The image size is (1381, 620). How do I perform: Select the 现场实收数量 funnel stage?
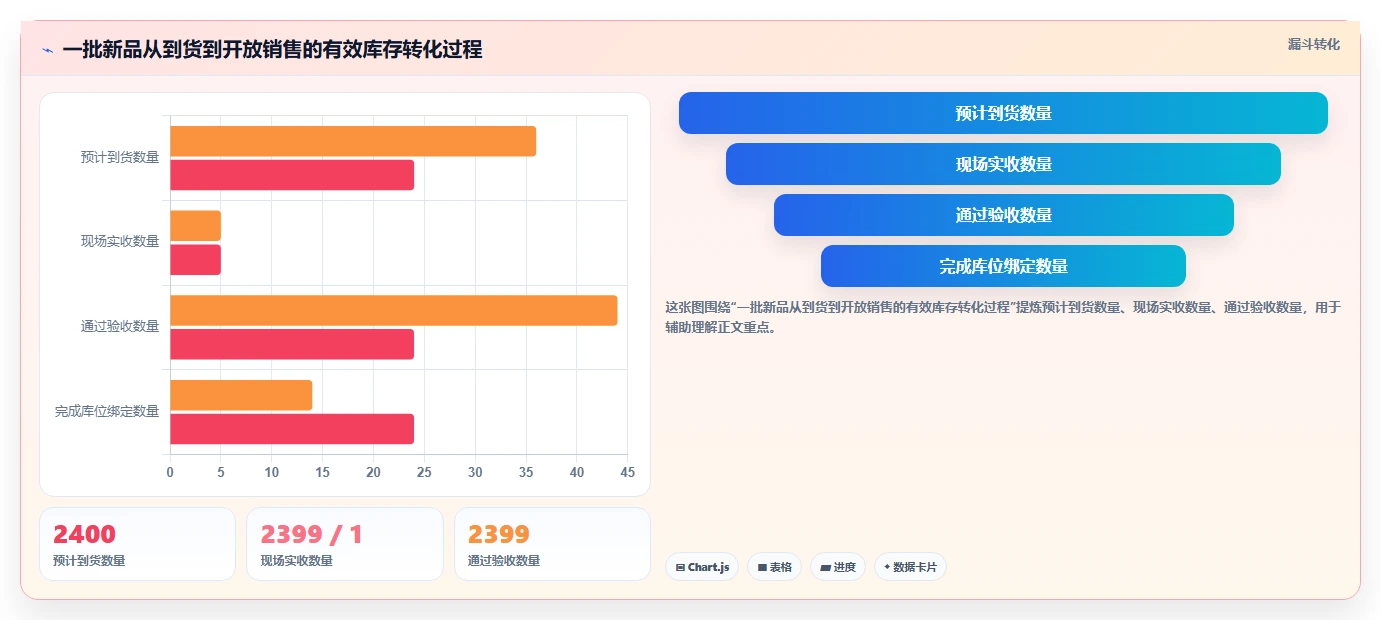[1003, 164]
